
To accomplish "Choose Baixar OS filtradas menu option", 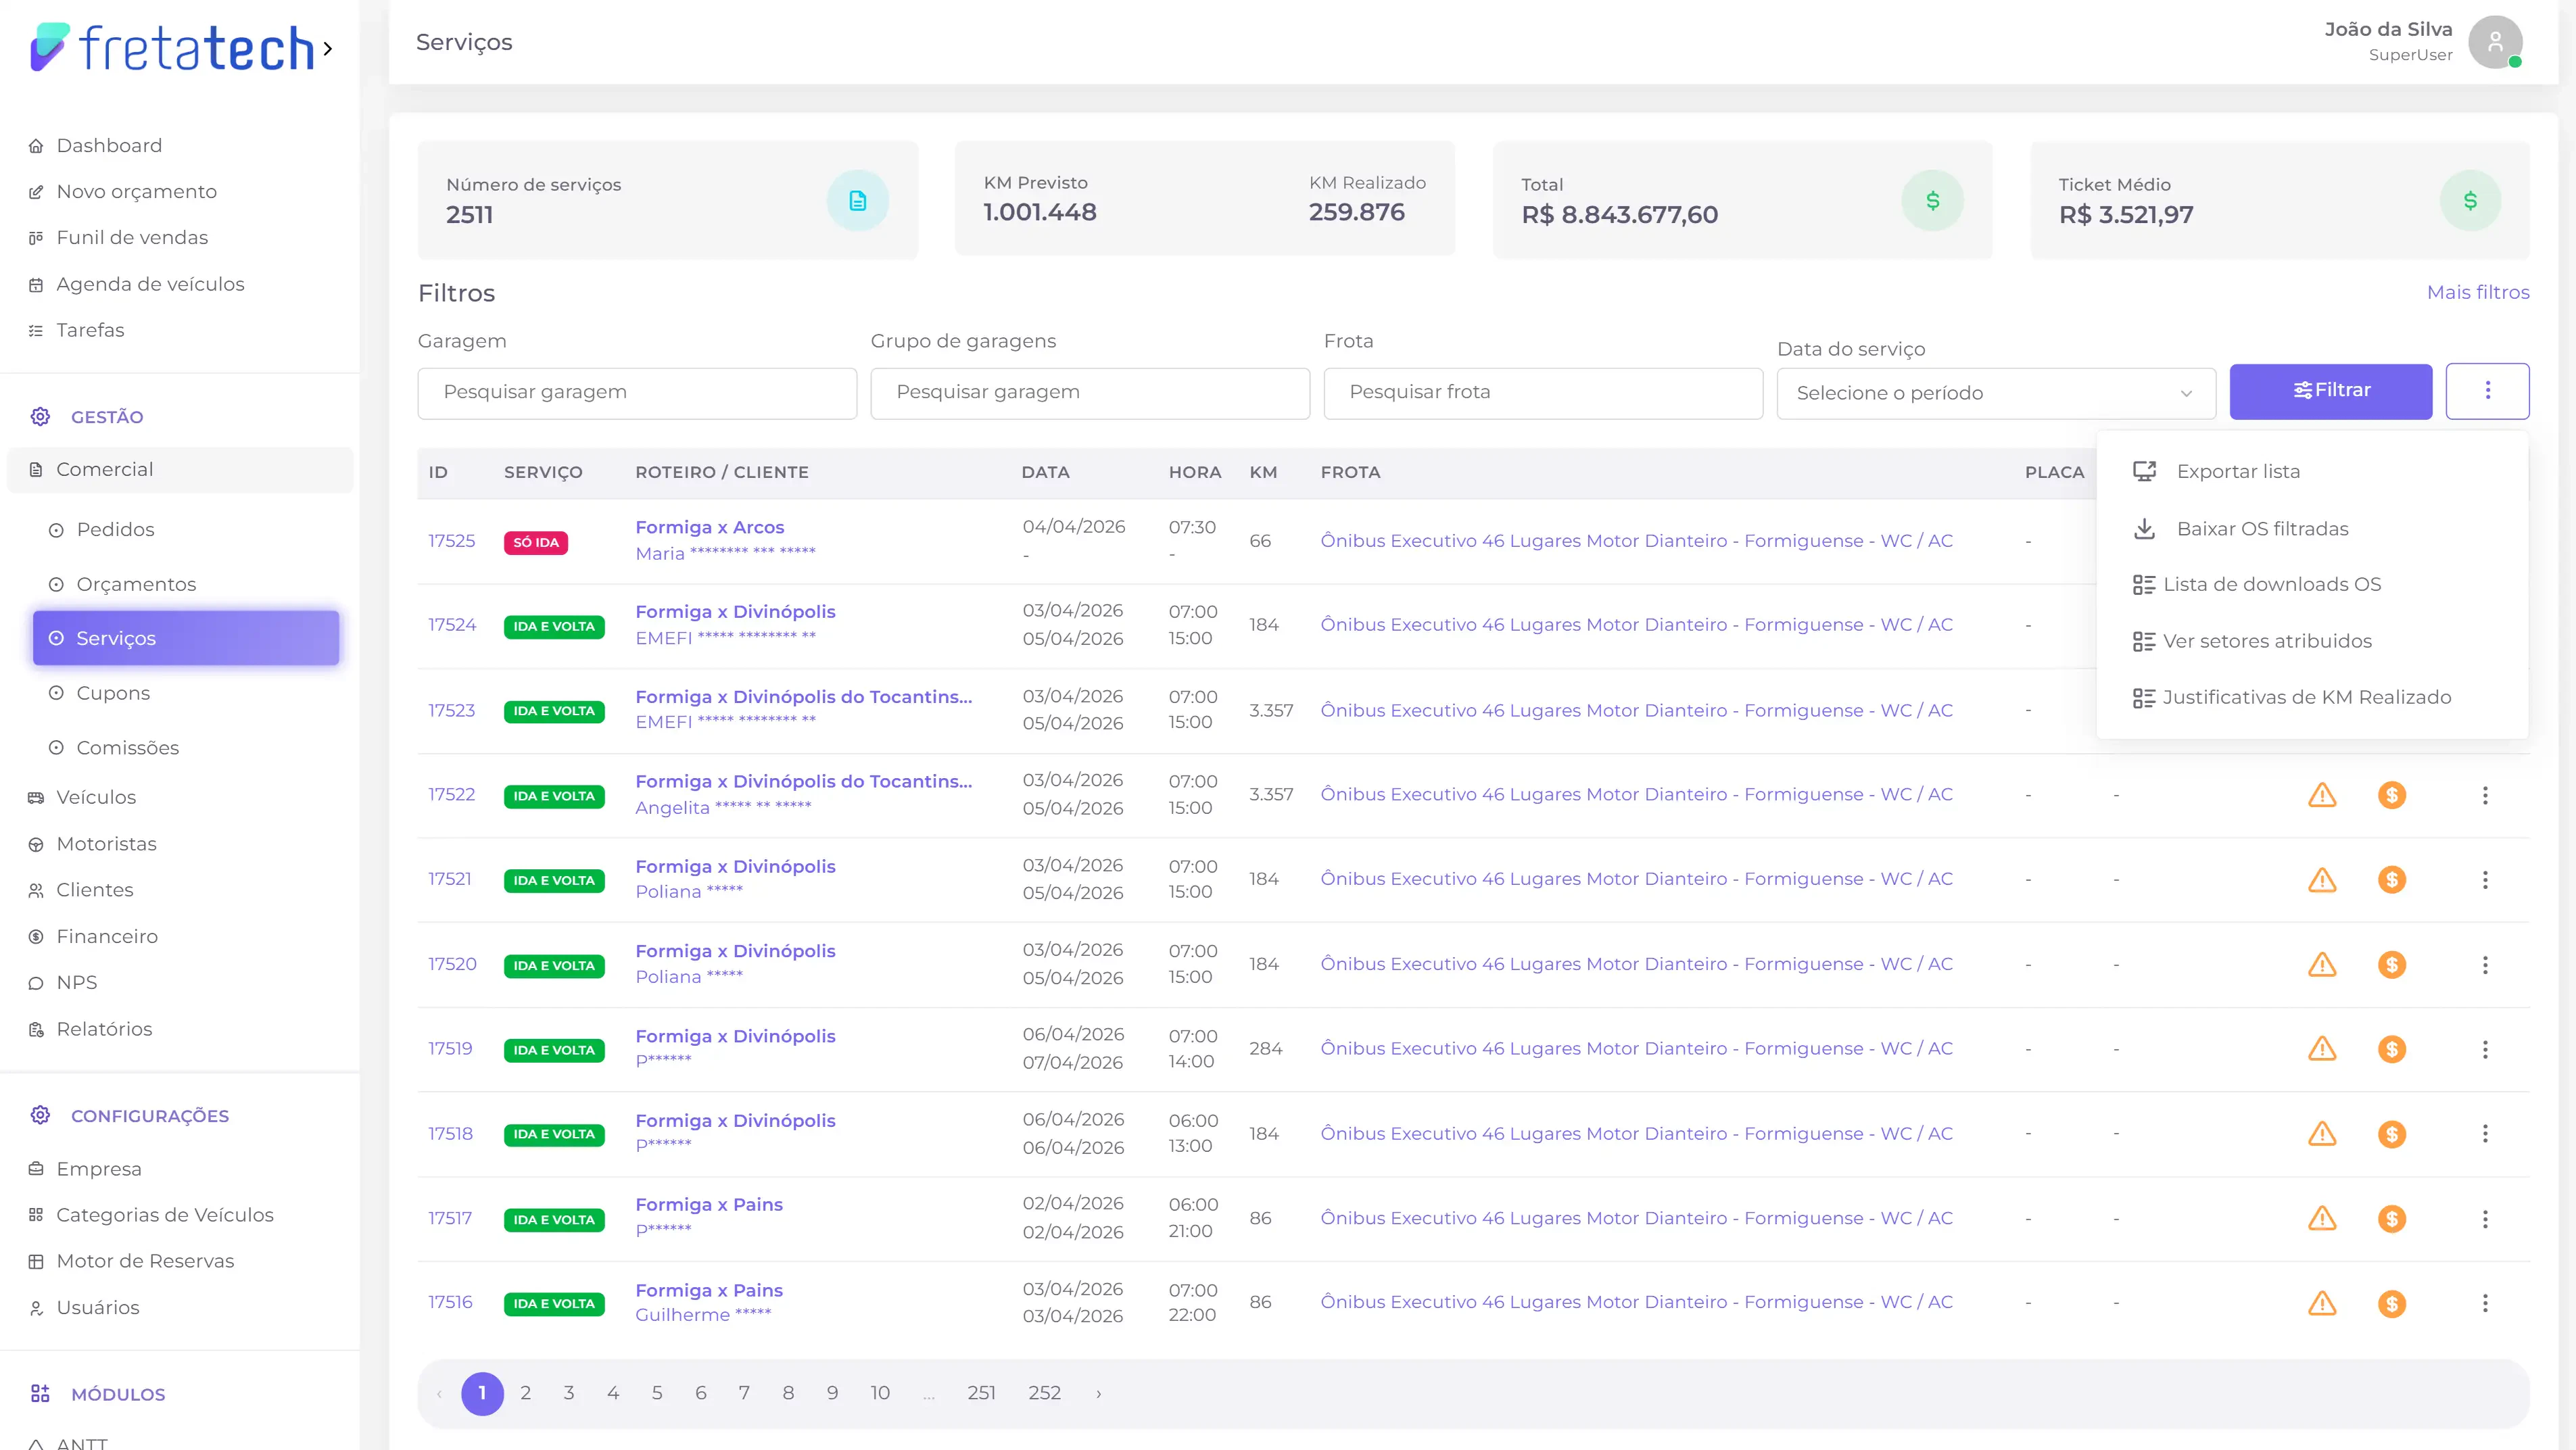I will tap(2262, 529).
